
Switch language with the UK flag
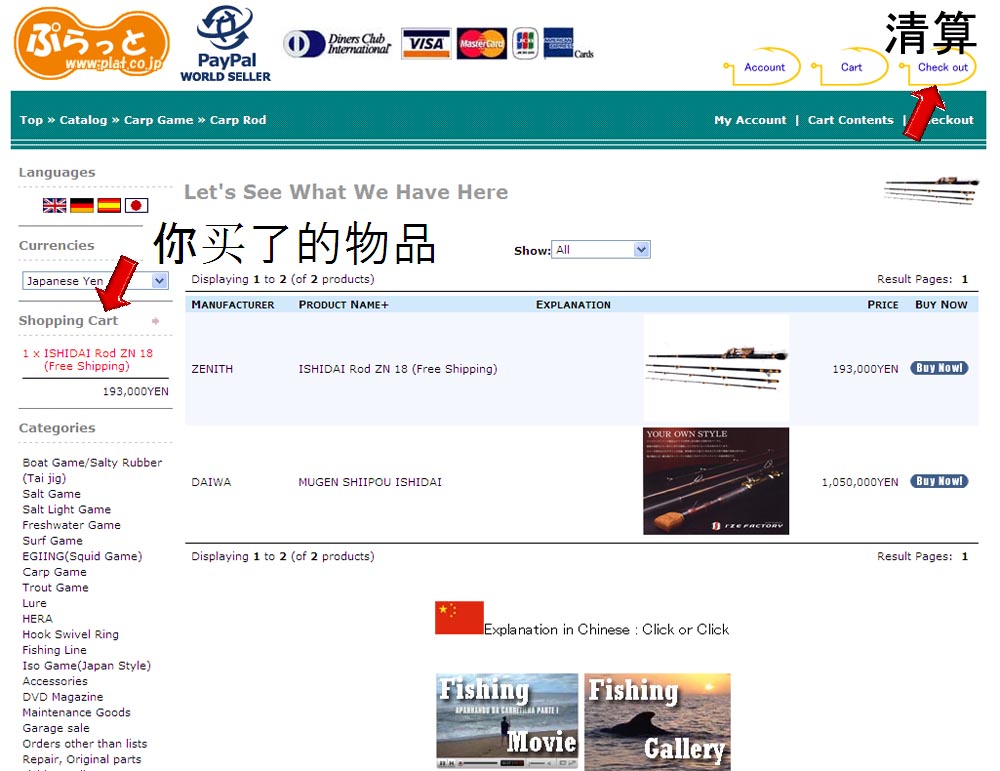tap(54, 205)
